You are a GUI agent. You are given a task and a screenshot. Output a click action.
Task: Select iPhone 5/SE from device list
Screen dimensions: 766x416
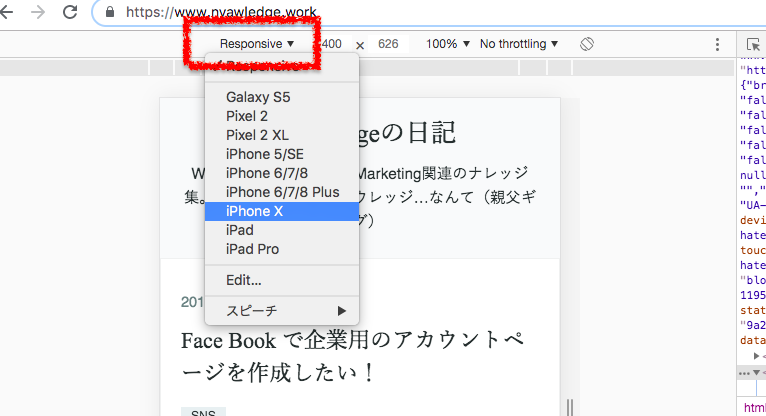282,154
